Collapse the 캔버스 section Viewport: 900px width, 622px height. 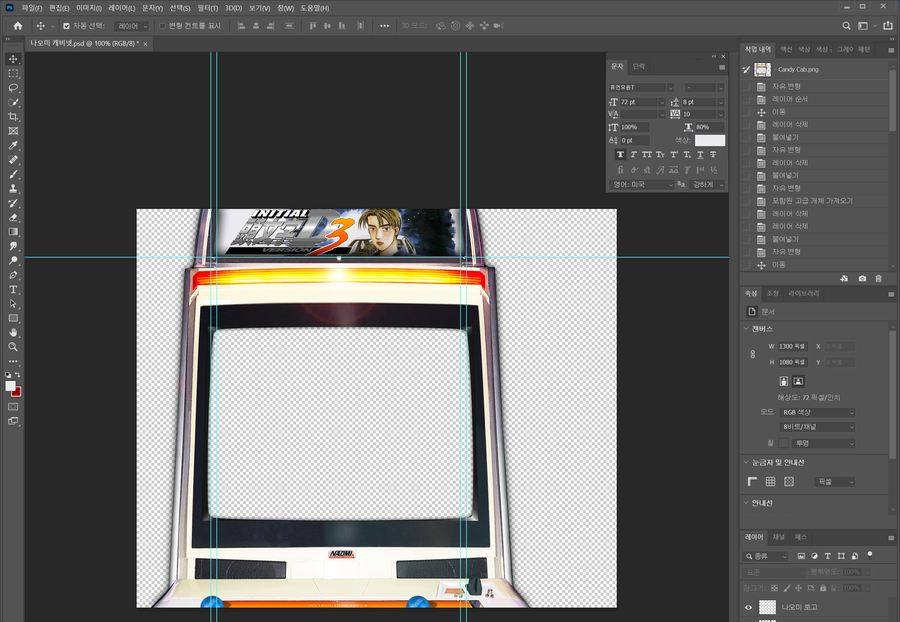(746, 328)
